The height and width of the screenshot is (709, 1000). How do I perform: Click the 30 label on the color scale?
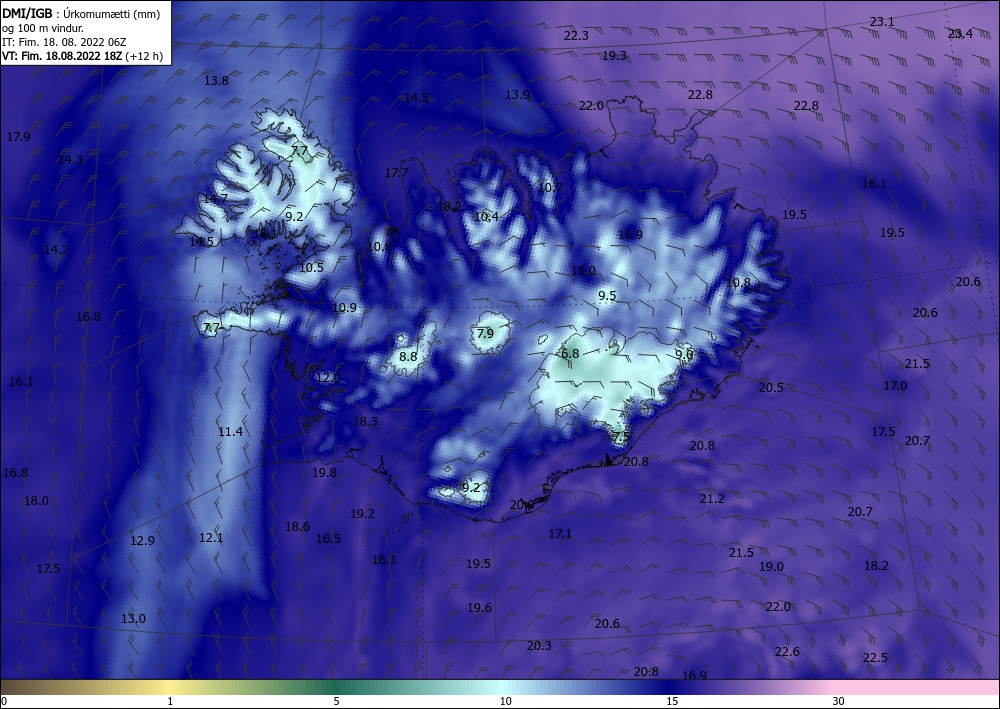tap(839, 701)
